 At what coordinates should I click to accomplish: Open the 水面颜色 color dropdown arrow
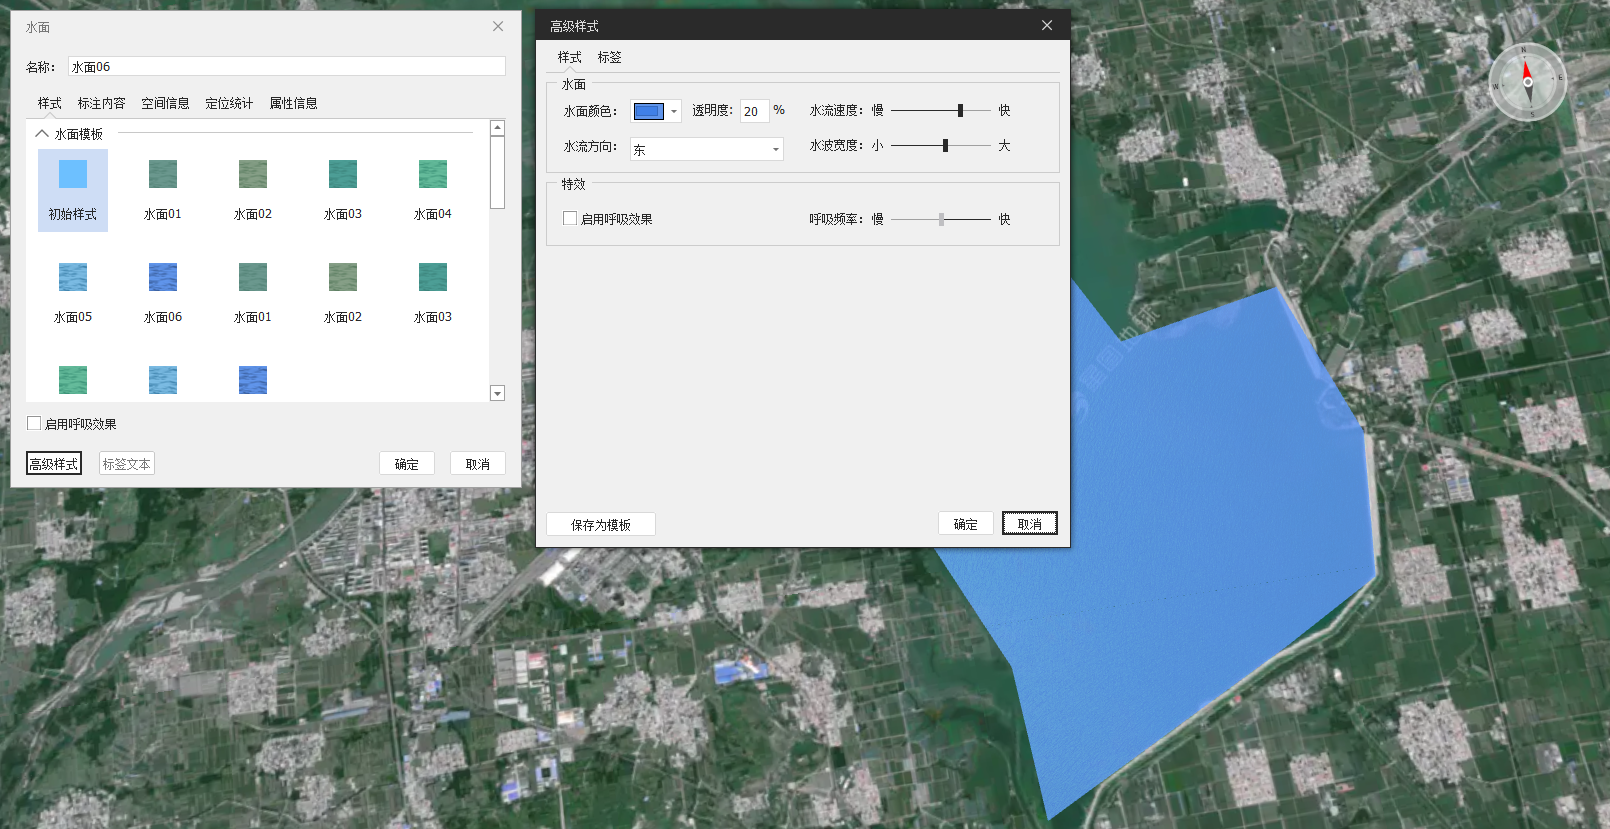675,111
